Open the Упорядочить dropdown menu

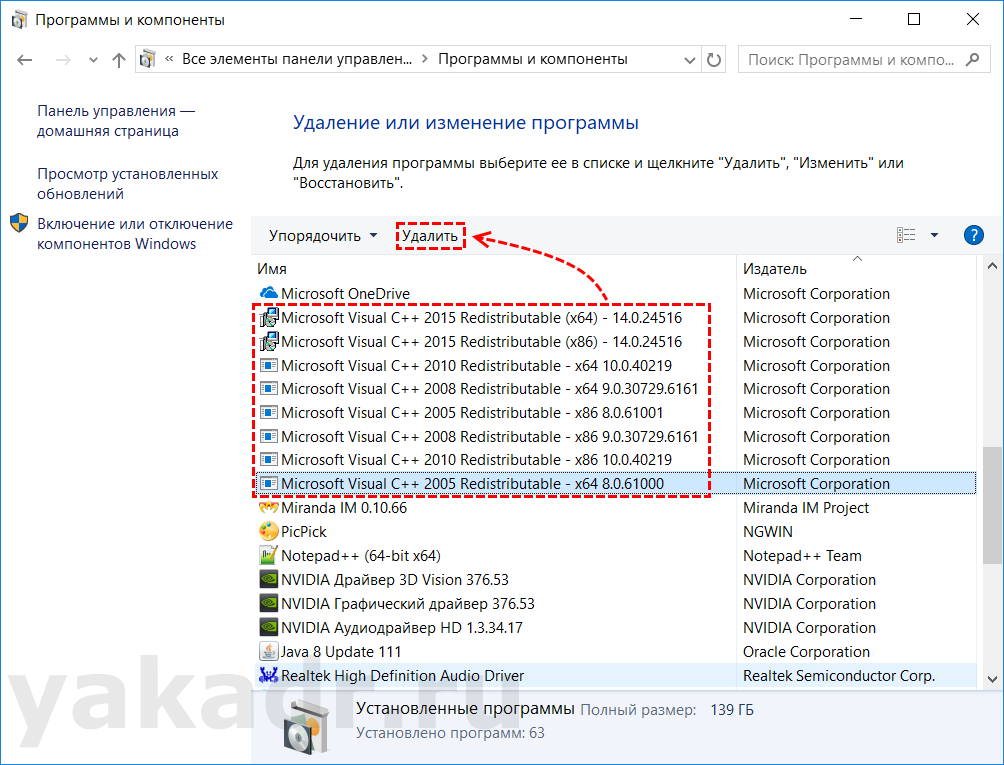[x=323, y=236]
